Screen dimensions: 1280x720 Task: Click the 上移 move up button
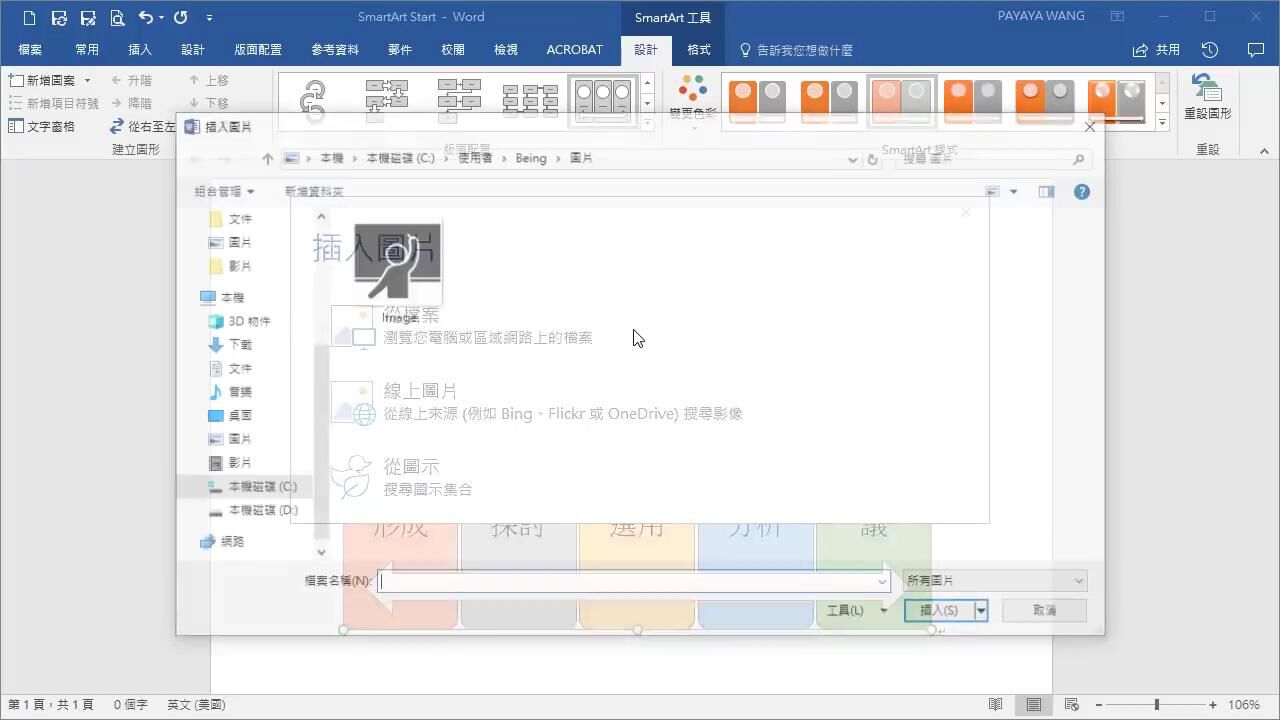(209, 80)
